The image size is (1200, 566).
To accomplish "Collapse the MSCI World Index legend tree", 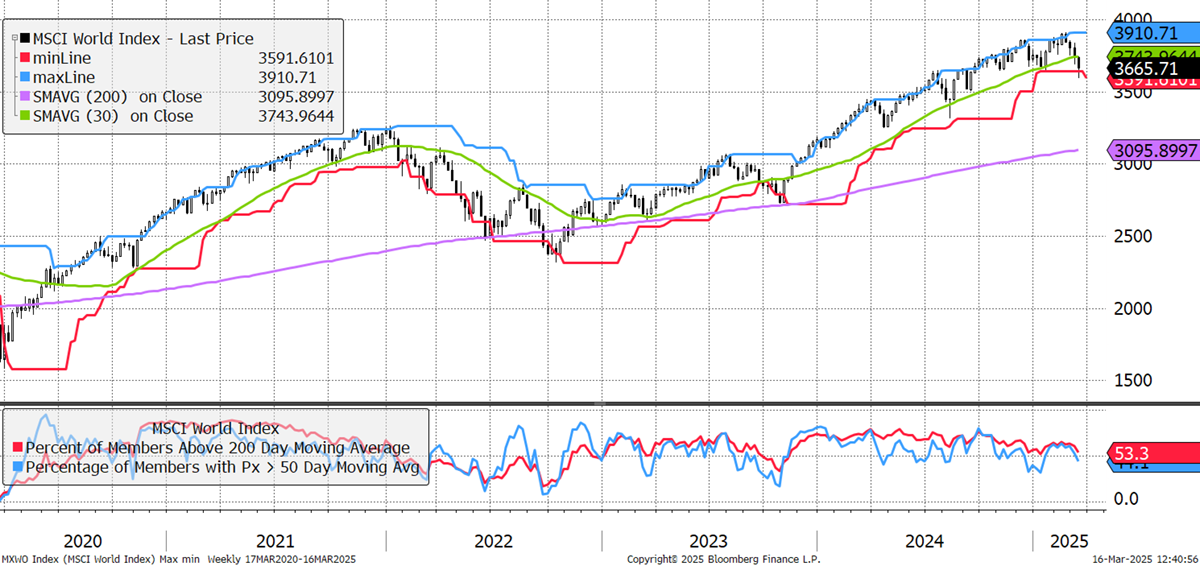I will click(x=13, y=37).
